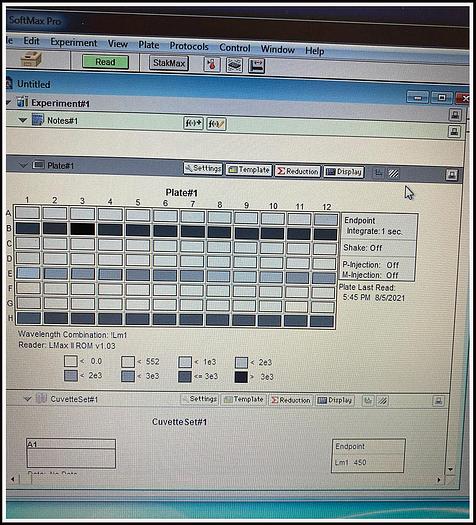Click the vertical scrollbar down arrow
This screenshot has height=525, width=476.
click(450, 469)
